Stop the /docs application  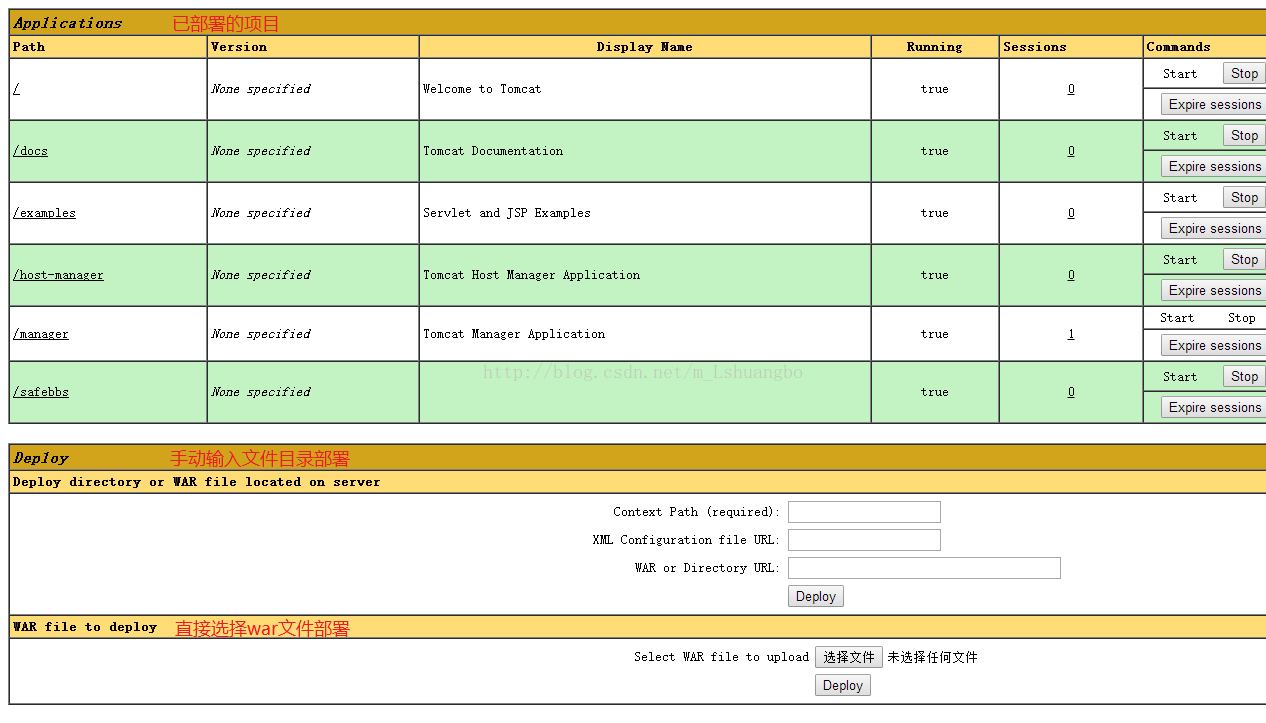pos(1244,135)
